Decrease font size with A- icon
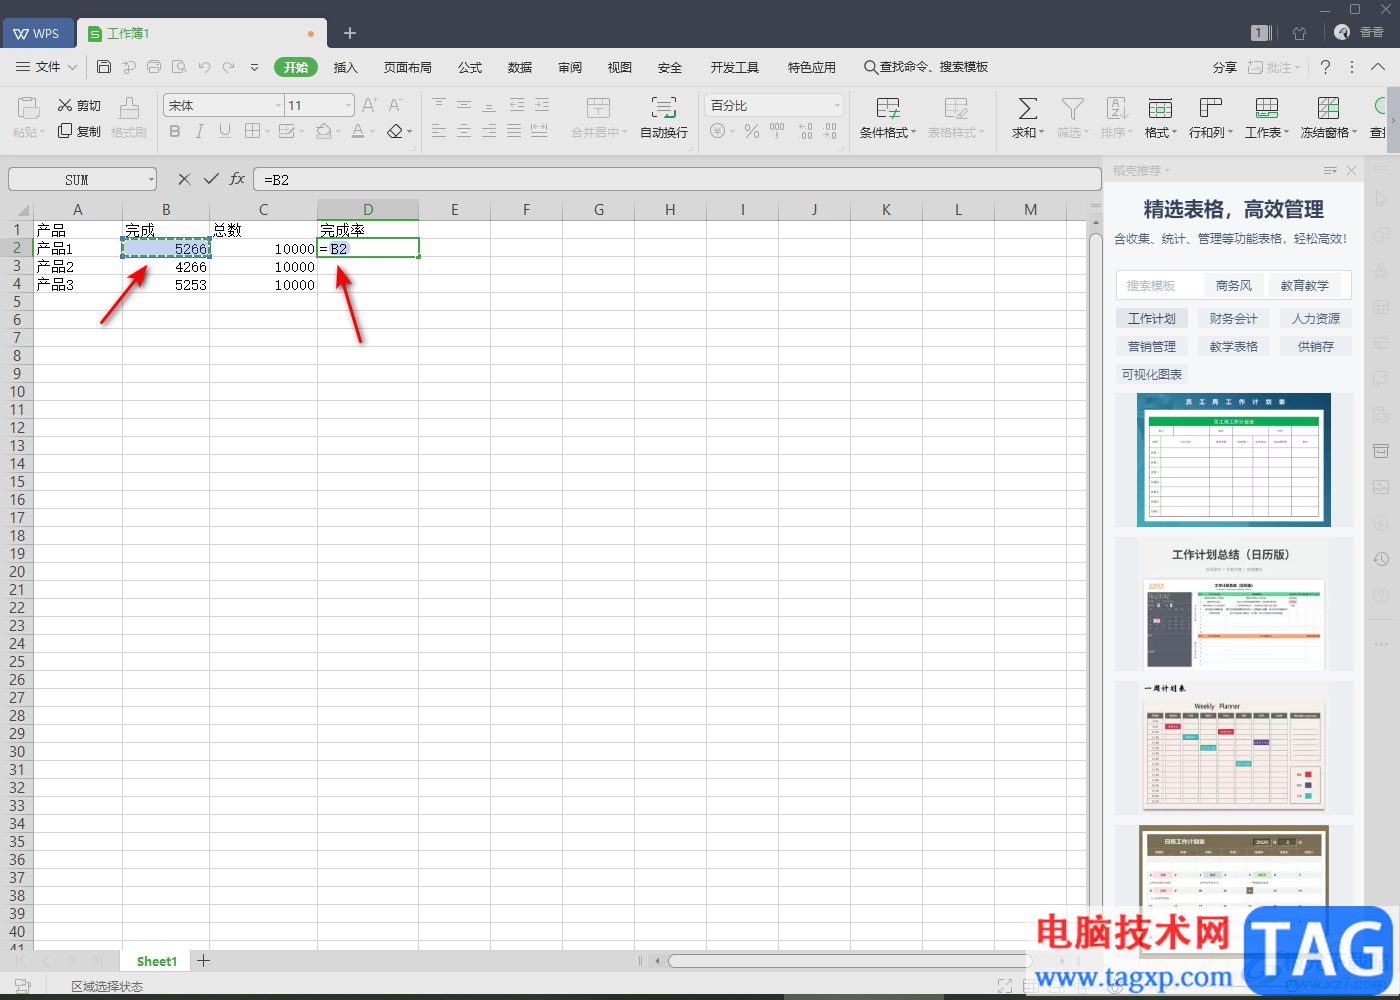 click(395, 105)
